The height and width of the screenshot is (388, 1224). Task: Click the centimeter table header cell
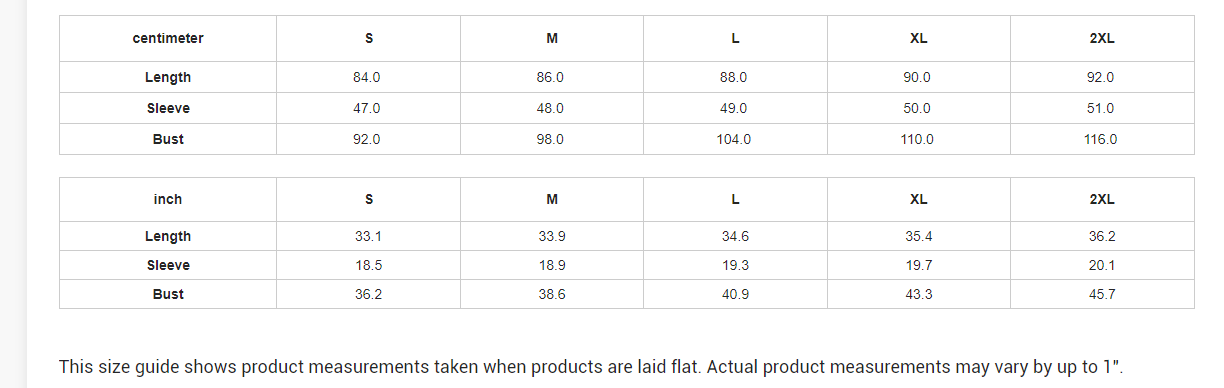pos(168,38)
